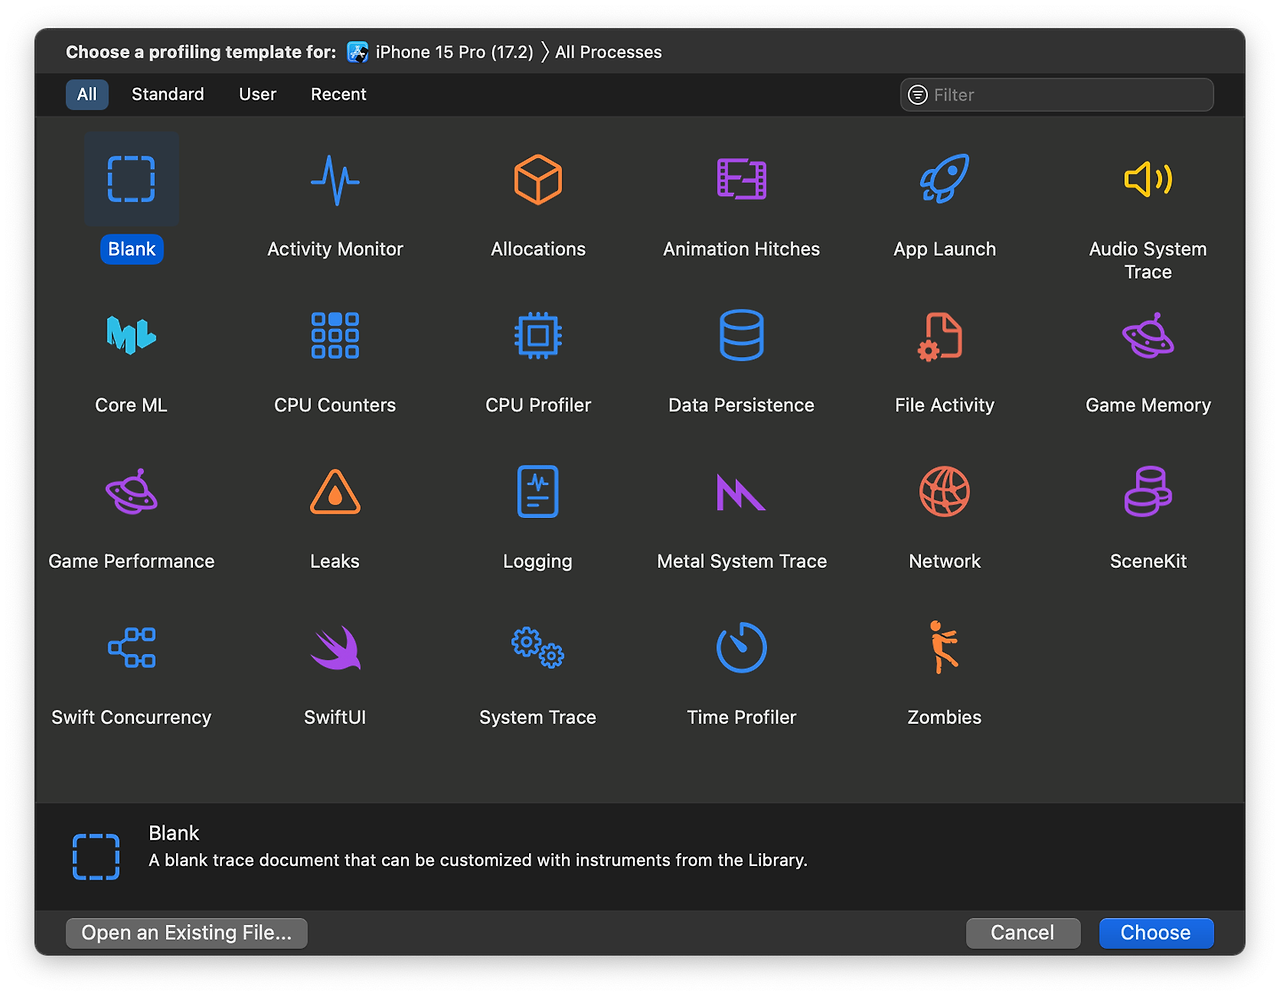The image size is (1280, 996).
Task: Select the Game Performance UFO icon
Action: coord(131,491)
